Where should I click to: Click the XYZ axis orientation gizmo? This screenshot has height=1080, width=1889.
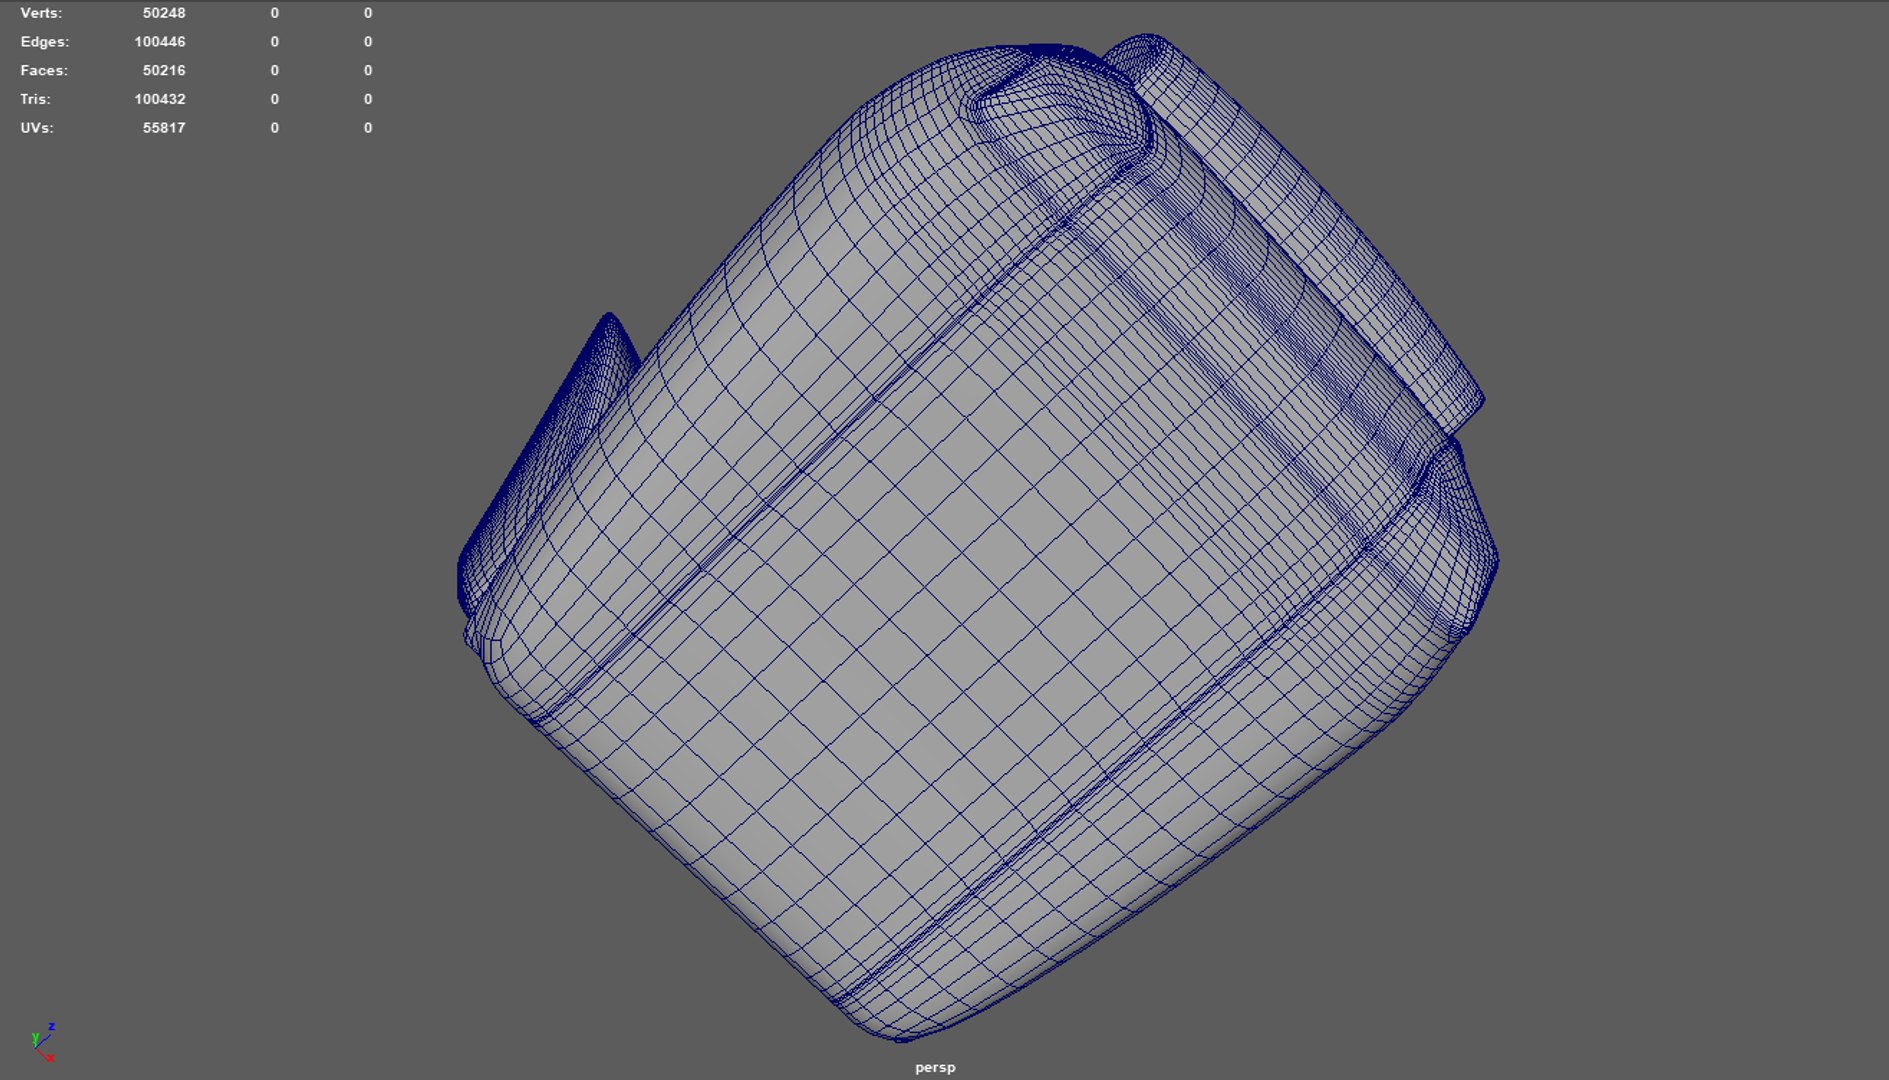pyautogui.click(x=43, y=1042)
